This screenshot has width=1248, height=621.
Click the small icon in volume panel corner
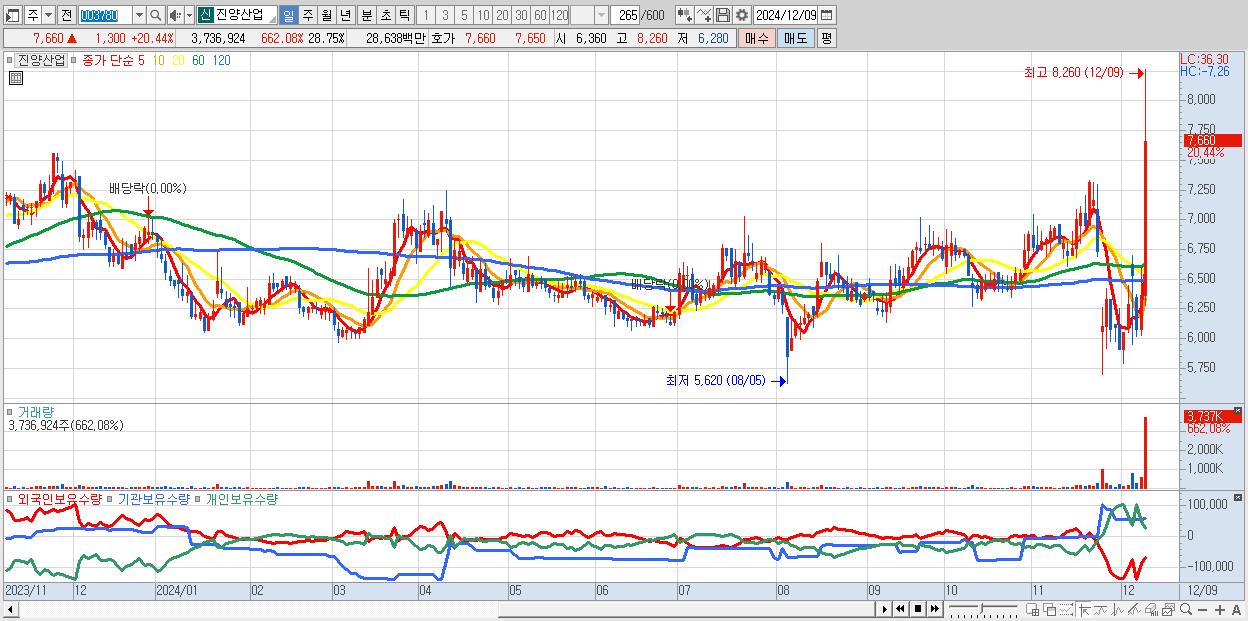pyautogui.click(x=1238, y=410)
